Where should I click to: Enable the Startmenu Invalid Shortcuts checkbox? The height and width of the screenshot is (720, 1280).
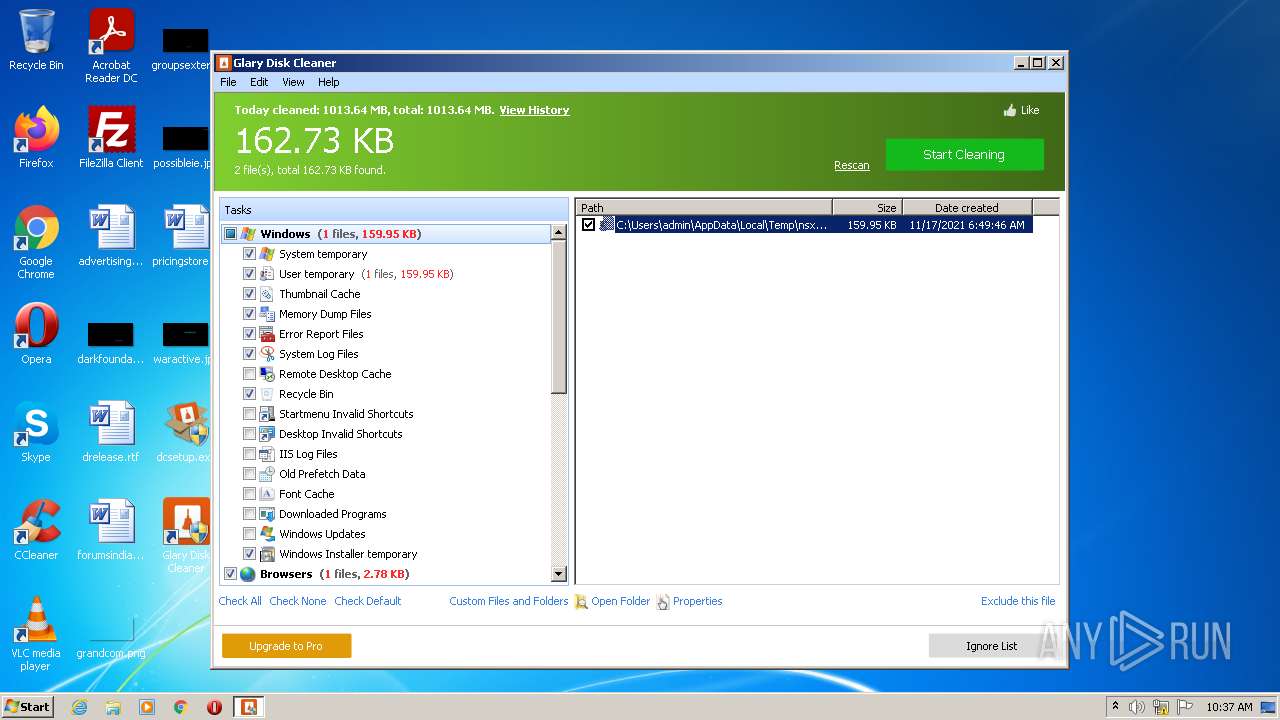[x=250, y=414]
